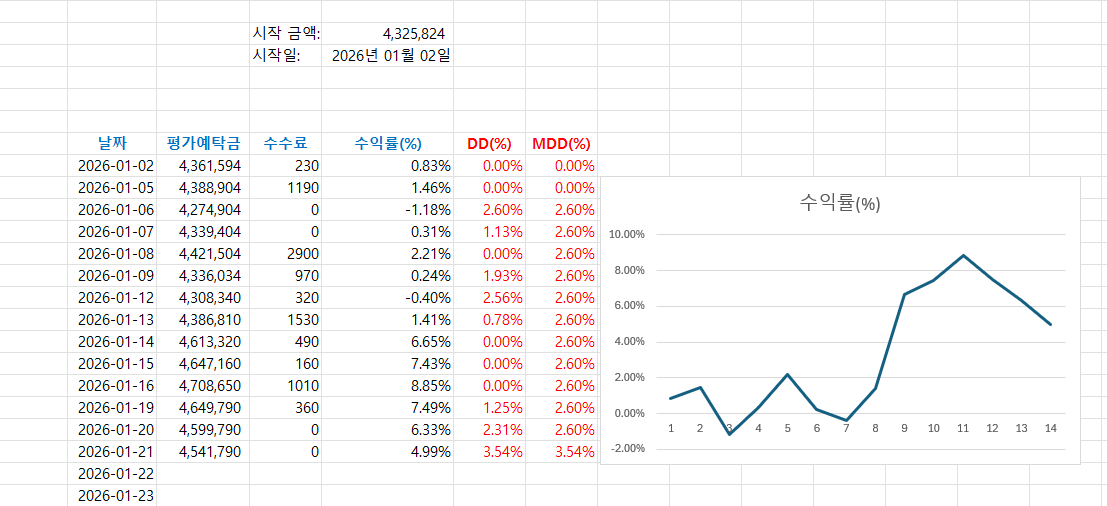Select return cell 4.99%
Image resolution: width=1107 pixels, height=506 pixels.
(431, 451)
